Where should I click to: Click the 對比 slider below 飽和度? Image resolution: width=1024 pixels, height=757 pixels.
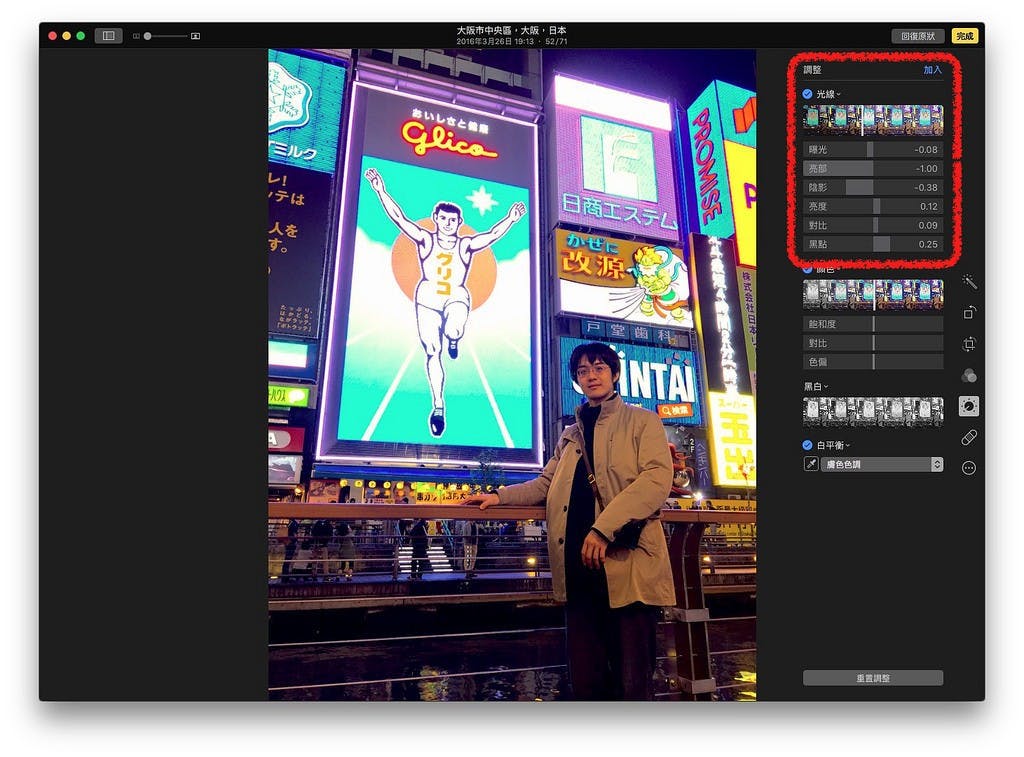[873, 343]
